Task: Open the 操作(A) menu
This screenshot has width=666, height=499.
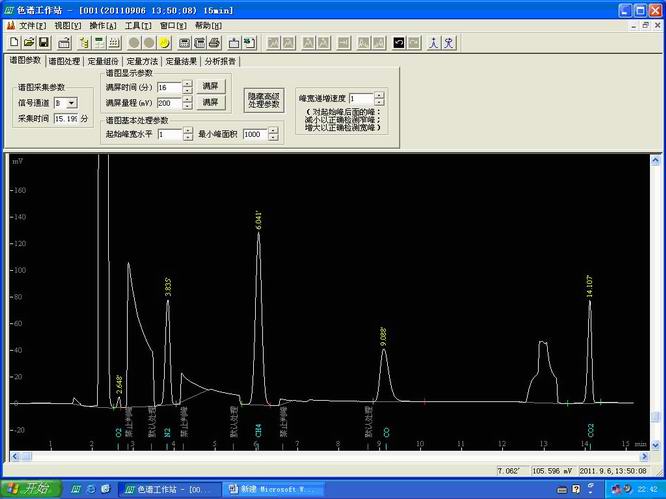Action: 102,26
